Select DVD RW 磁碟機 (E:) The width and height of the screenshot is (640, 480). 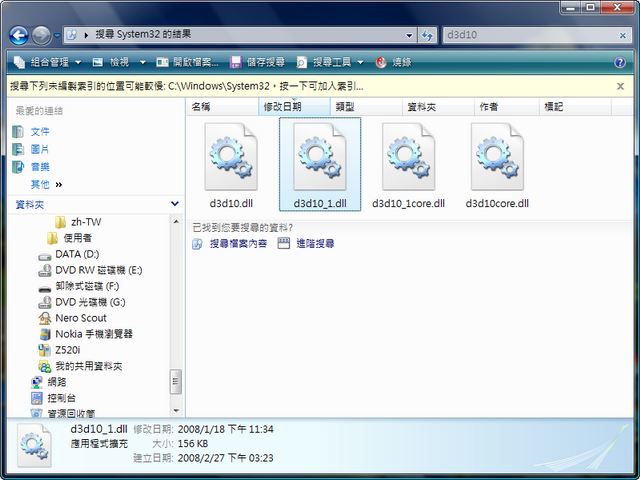(x=90, y=270)
